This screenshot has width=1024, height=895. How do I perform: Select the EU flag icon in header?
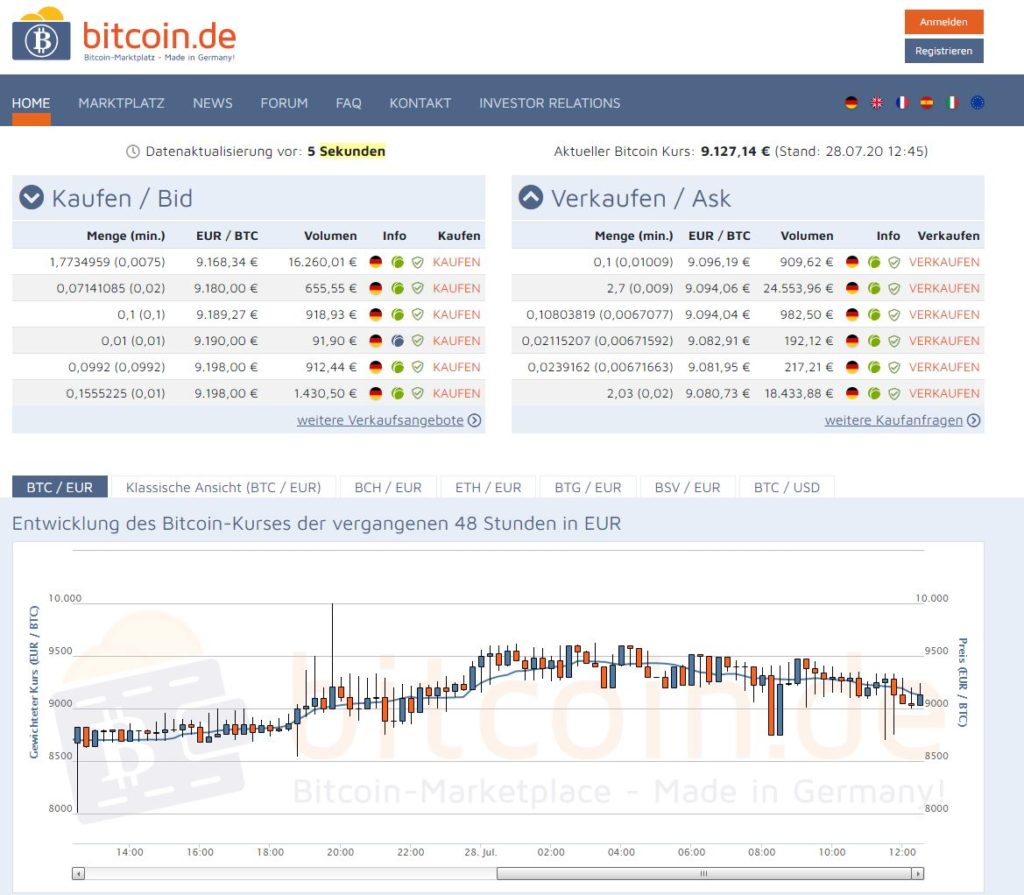tap(978, 103)
